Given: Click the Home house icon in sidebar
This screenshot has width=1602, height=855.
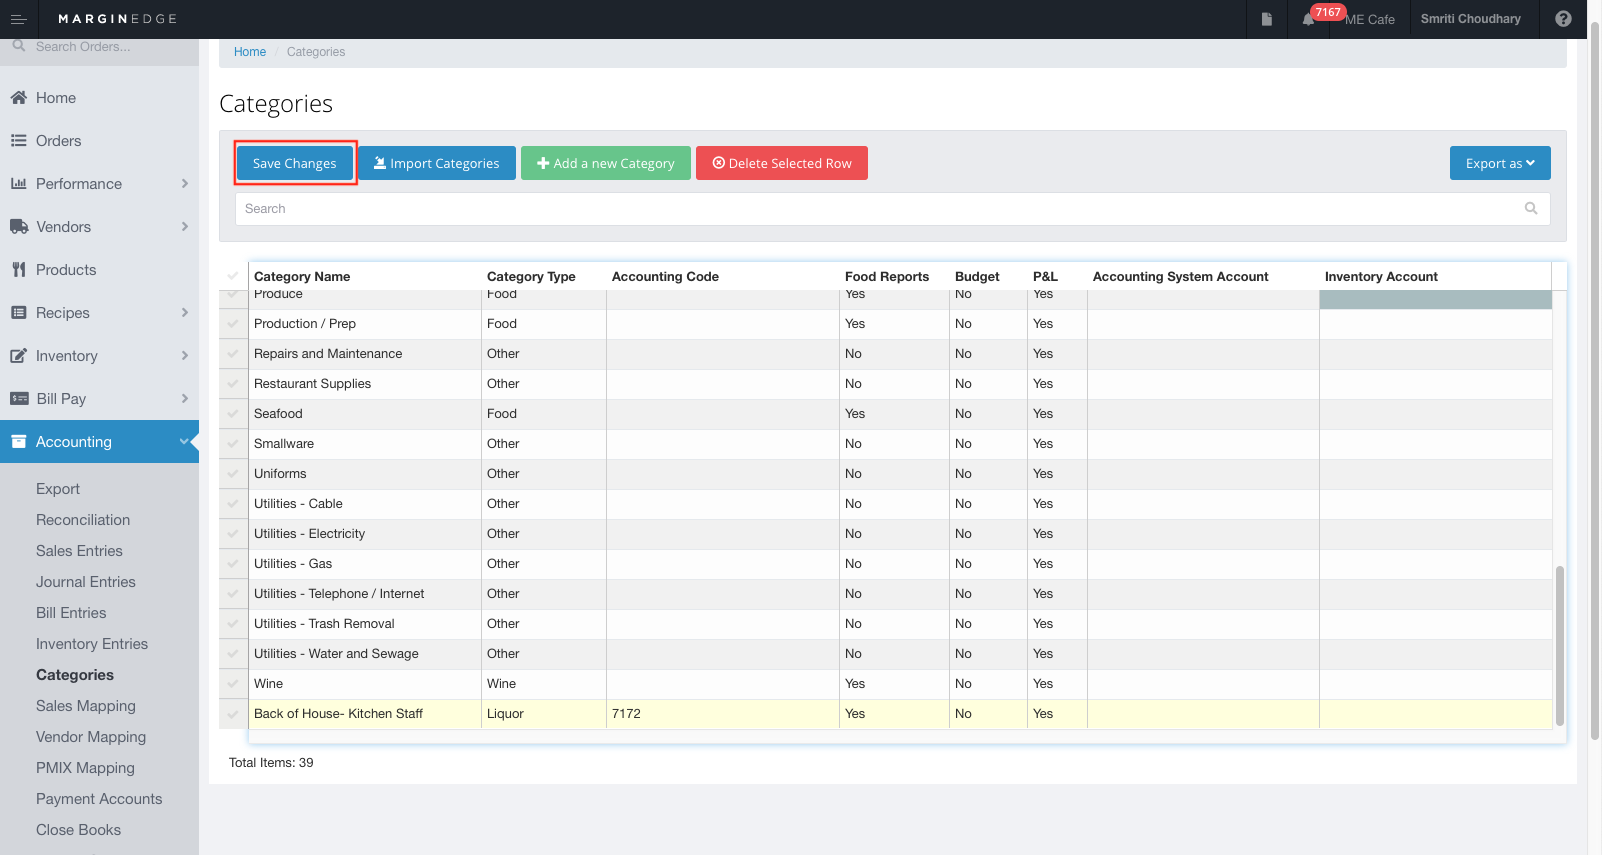Looking at the screenshot, I should tap(18, 98).
